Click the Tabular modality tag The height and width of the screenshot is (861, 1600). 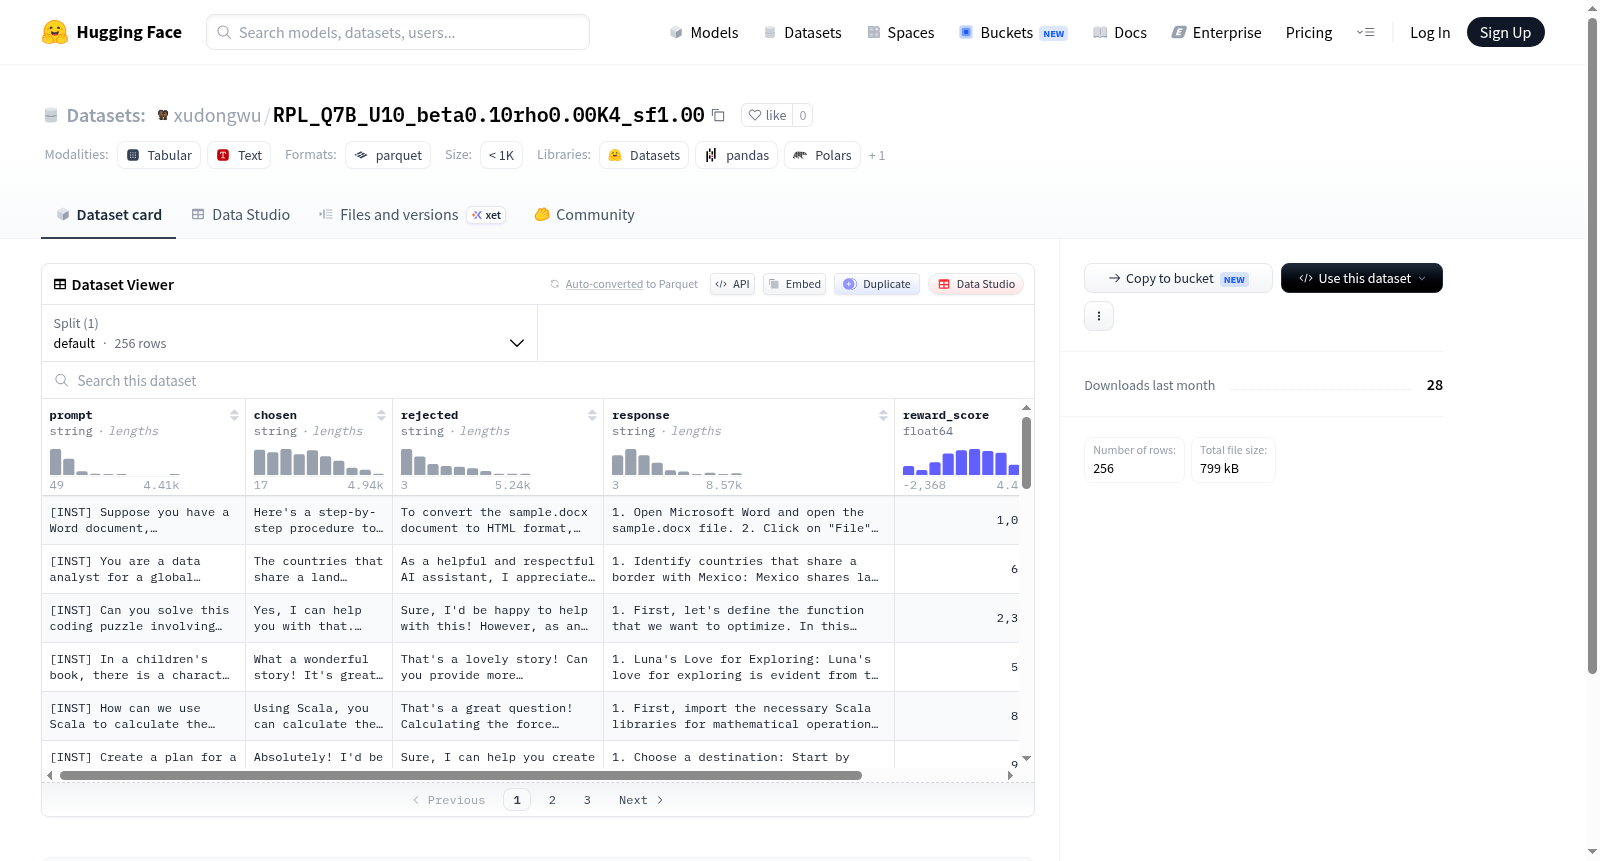[x=159, y=155]
